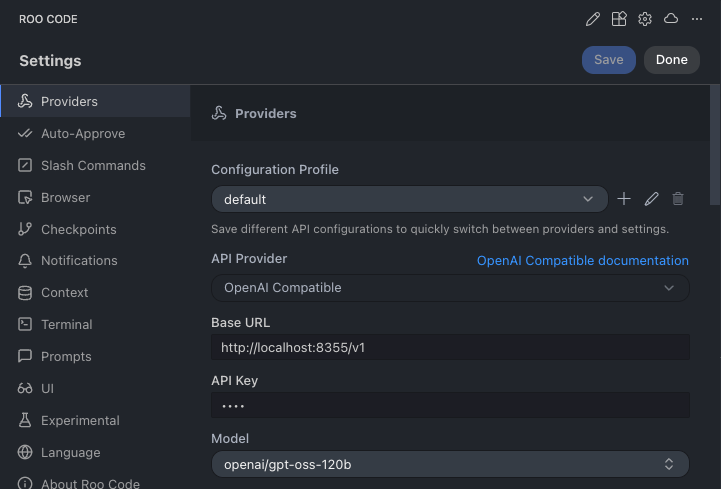Click the Save button
Viewport: 721px width, 489px height.
(x=608, y=60)
